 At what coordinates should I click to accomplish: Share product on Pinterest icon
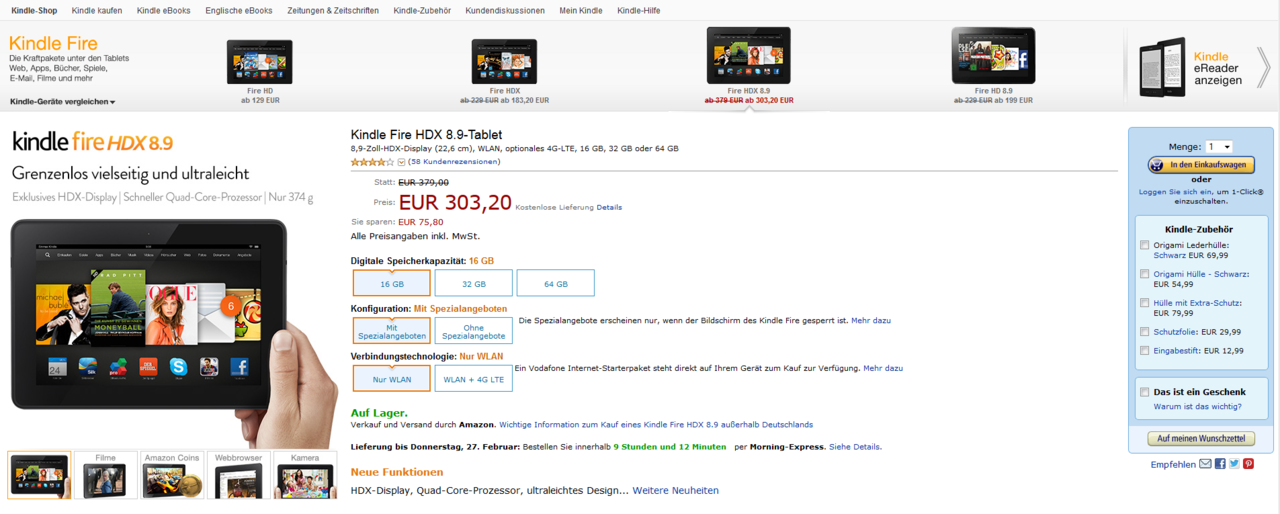tap(1249, 464)
